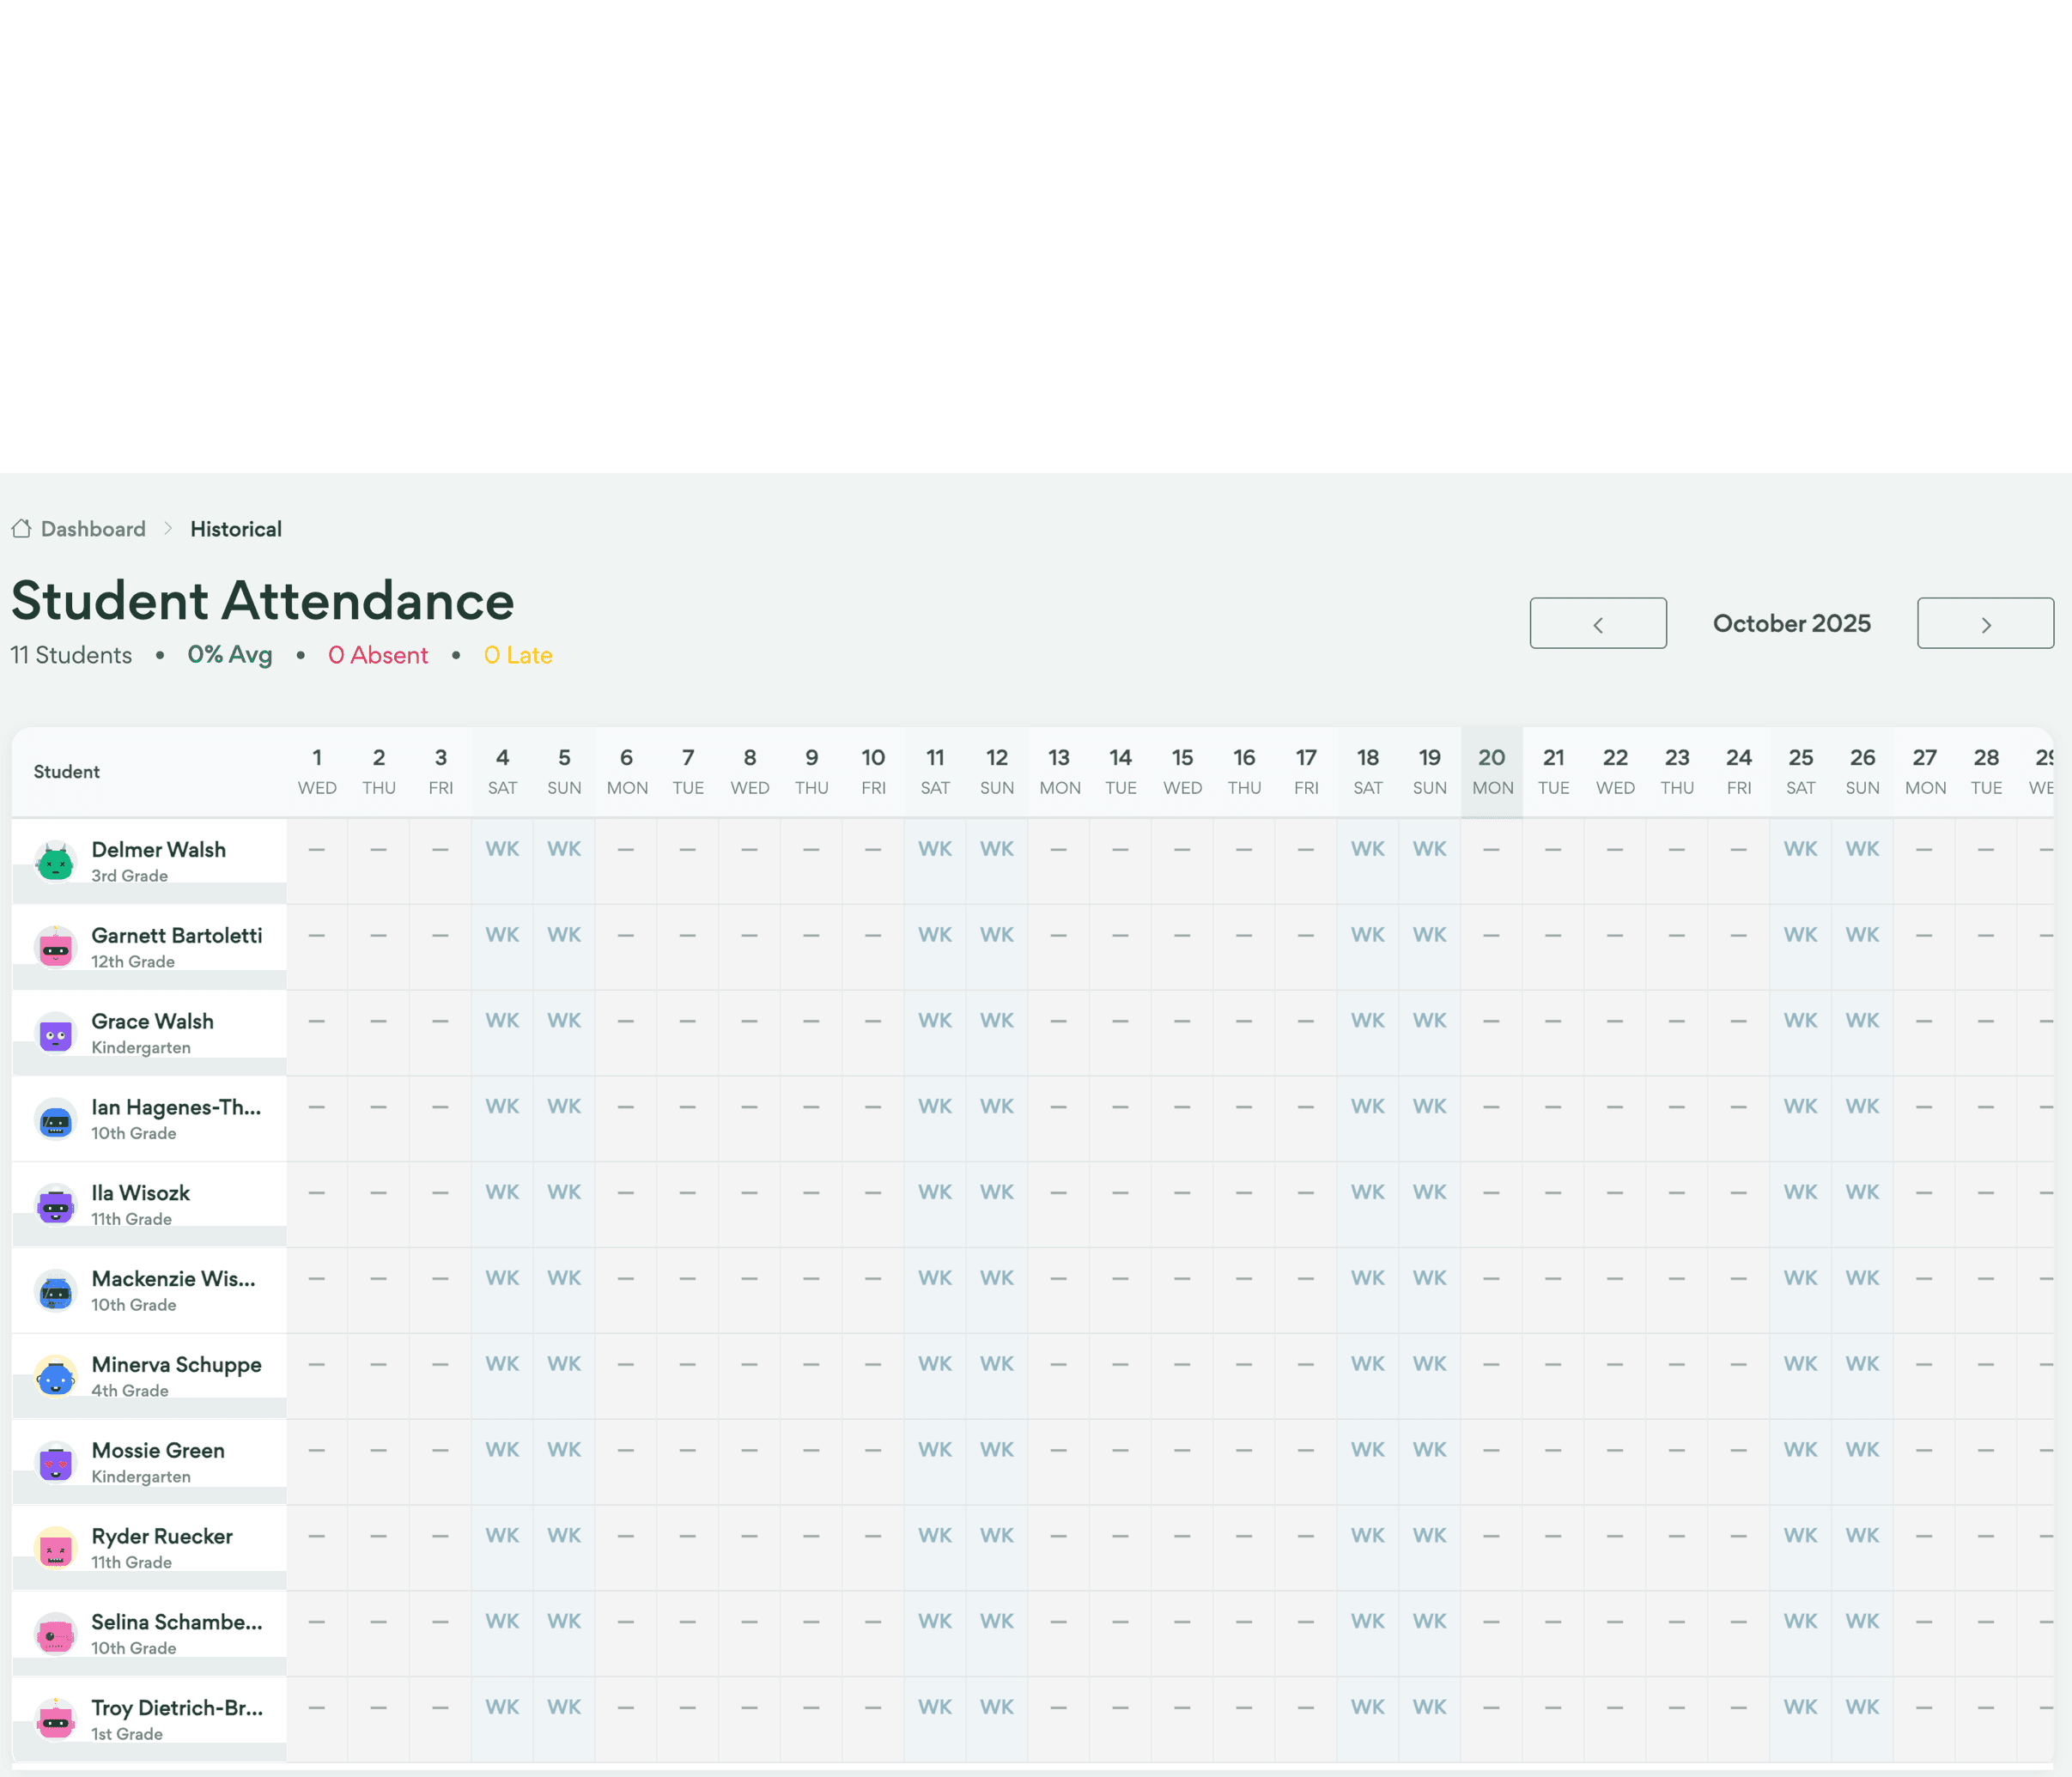Viewport: 2072px width, 1777px height.
Task: Select the 1 WED column header
Action: pyautogui.click(x=317, y=771)
